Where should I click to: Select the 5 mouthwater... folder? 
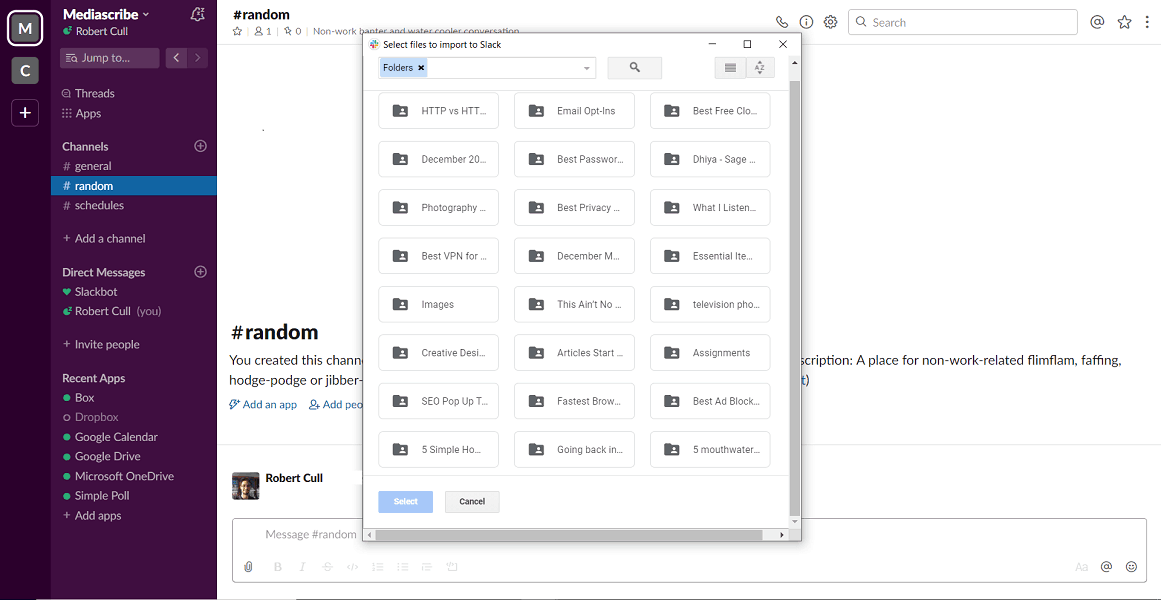(710, 450)
